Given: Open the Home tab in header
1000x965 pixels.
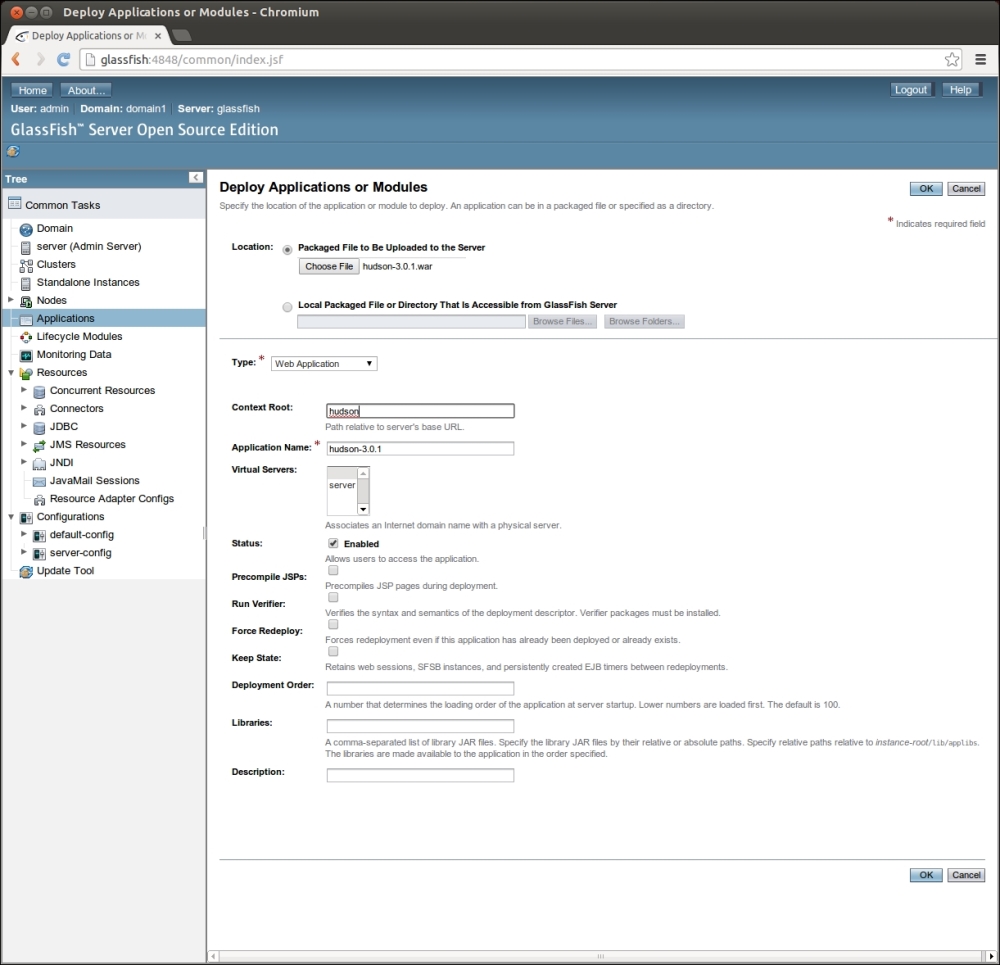Looking at the screenshot, I should (33, 90).
